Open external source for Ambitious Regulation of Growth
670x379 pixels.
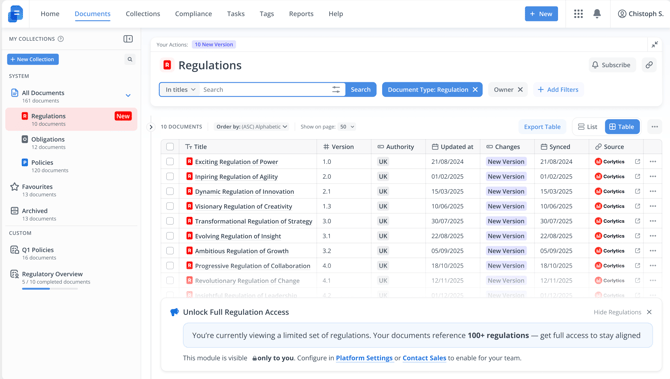click(x=638, y=251)
